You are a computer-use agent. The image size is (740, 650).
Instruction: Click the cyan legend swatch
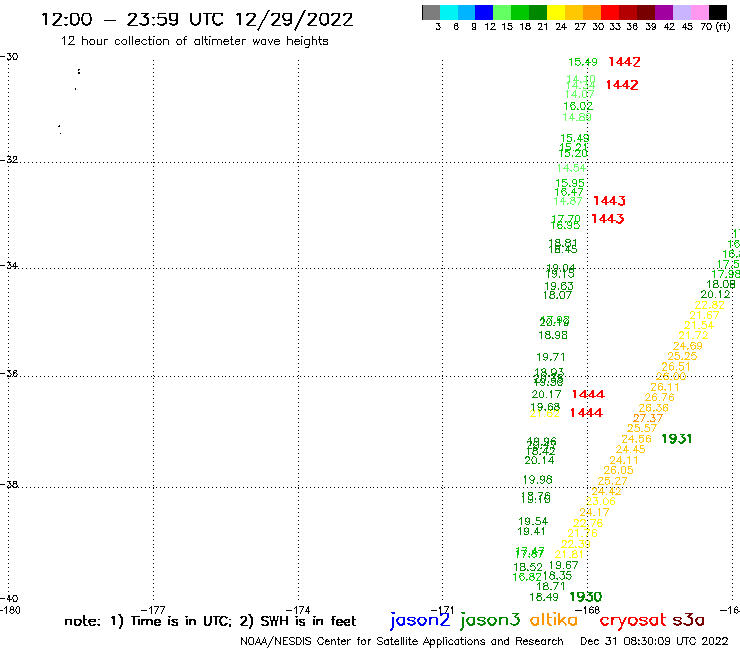click(449, 12)
